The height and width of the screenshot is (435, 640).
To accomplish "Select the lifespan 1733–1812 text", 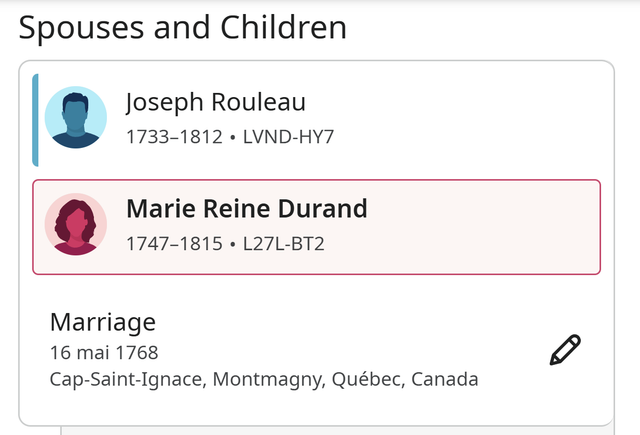I will (174, 137).
